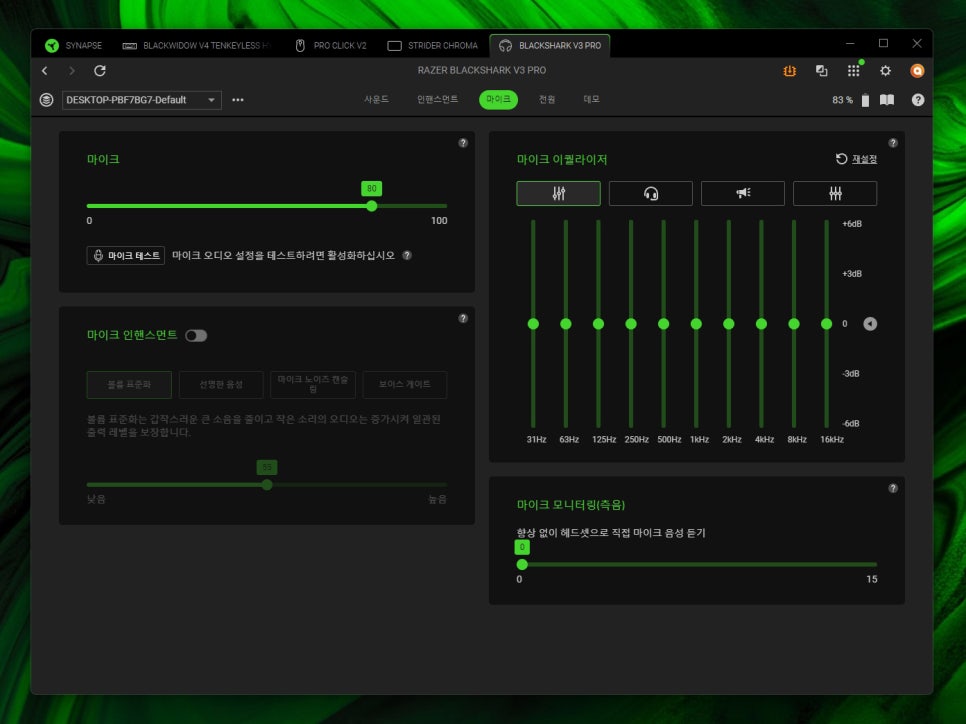Select the 볼륨 표준화 button
The height and width of the screenshot is (724, 966).
(x=129, y=384)
